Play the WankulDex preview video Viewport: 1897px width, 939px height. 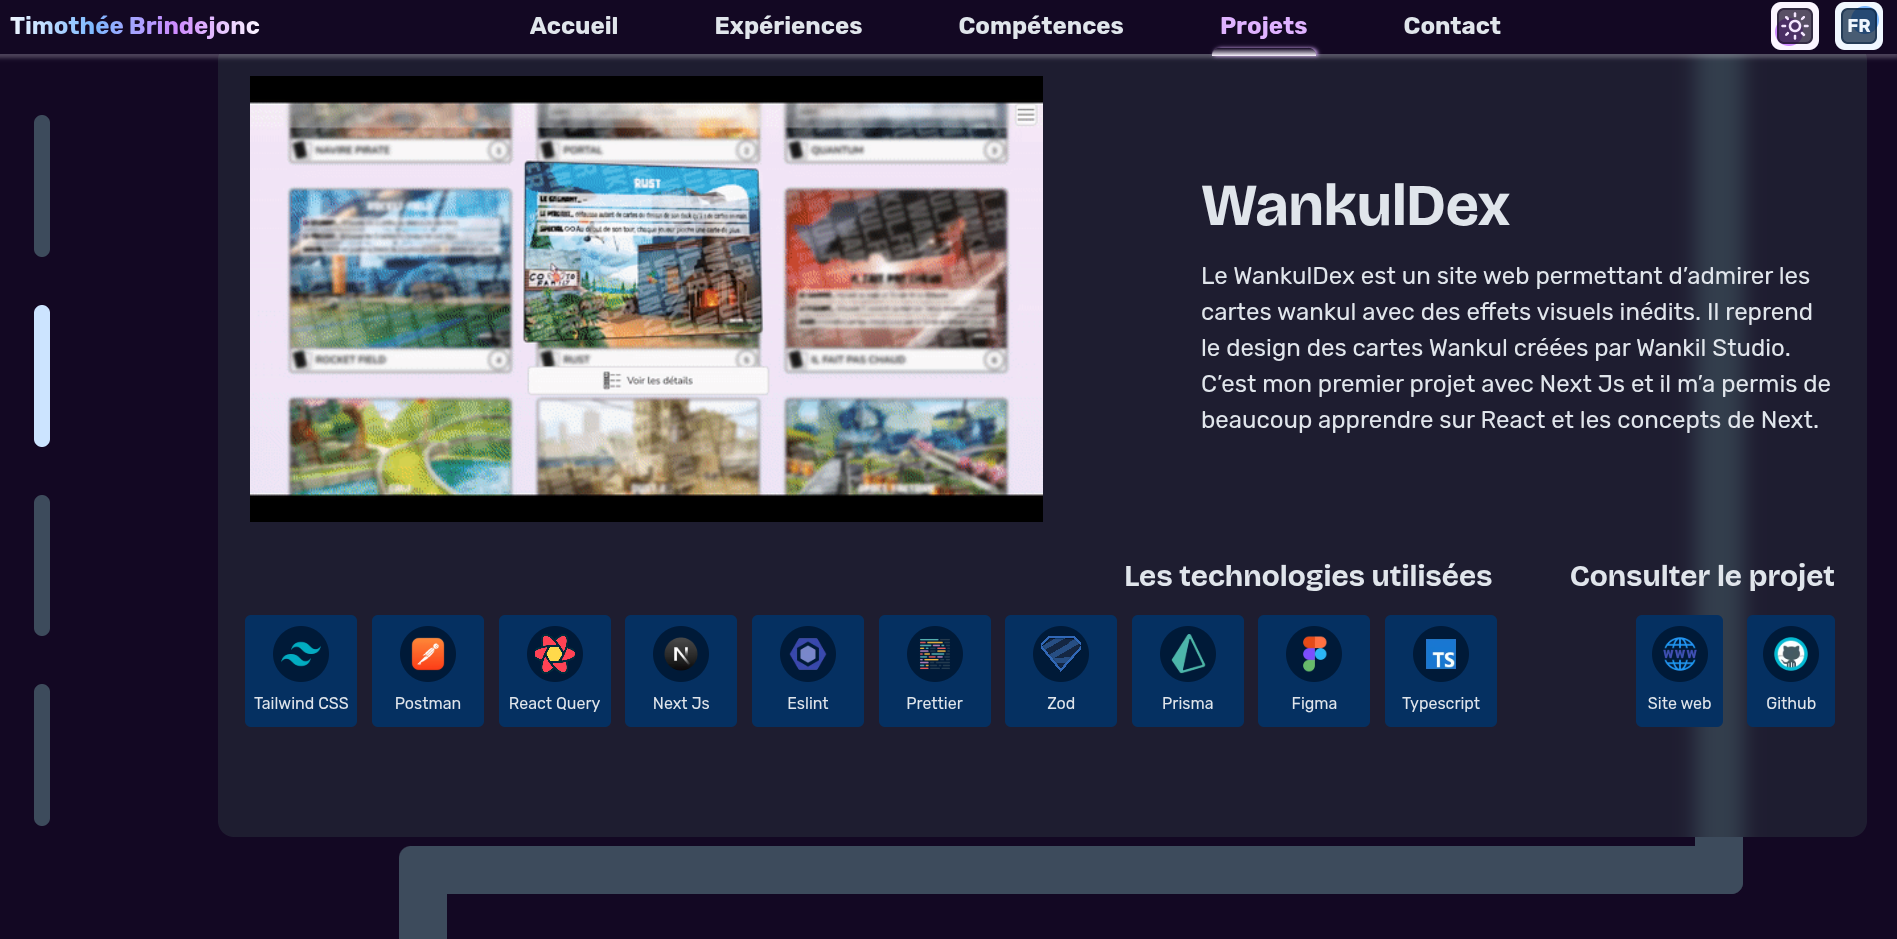click(646, 299)
